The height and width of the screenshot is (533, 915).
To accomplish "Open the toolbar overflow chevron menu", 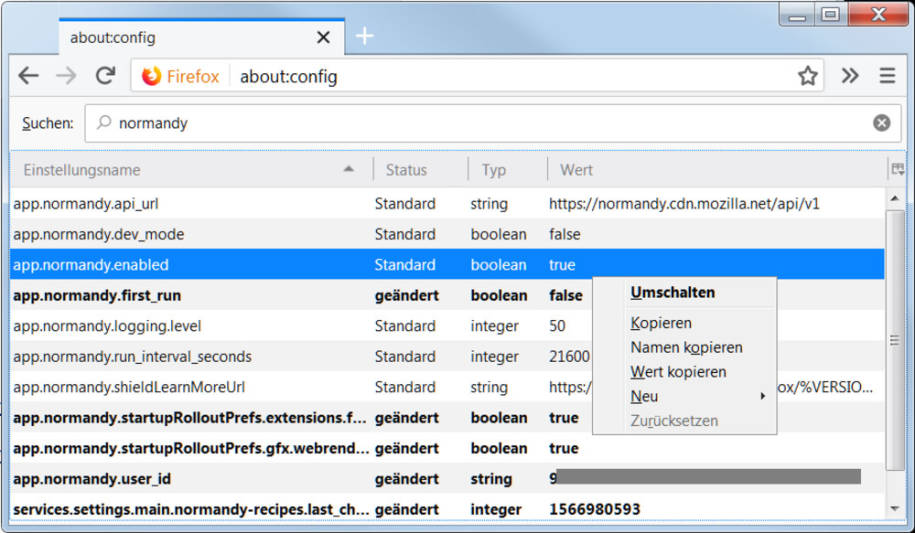I will click(850, 76).
